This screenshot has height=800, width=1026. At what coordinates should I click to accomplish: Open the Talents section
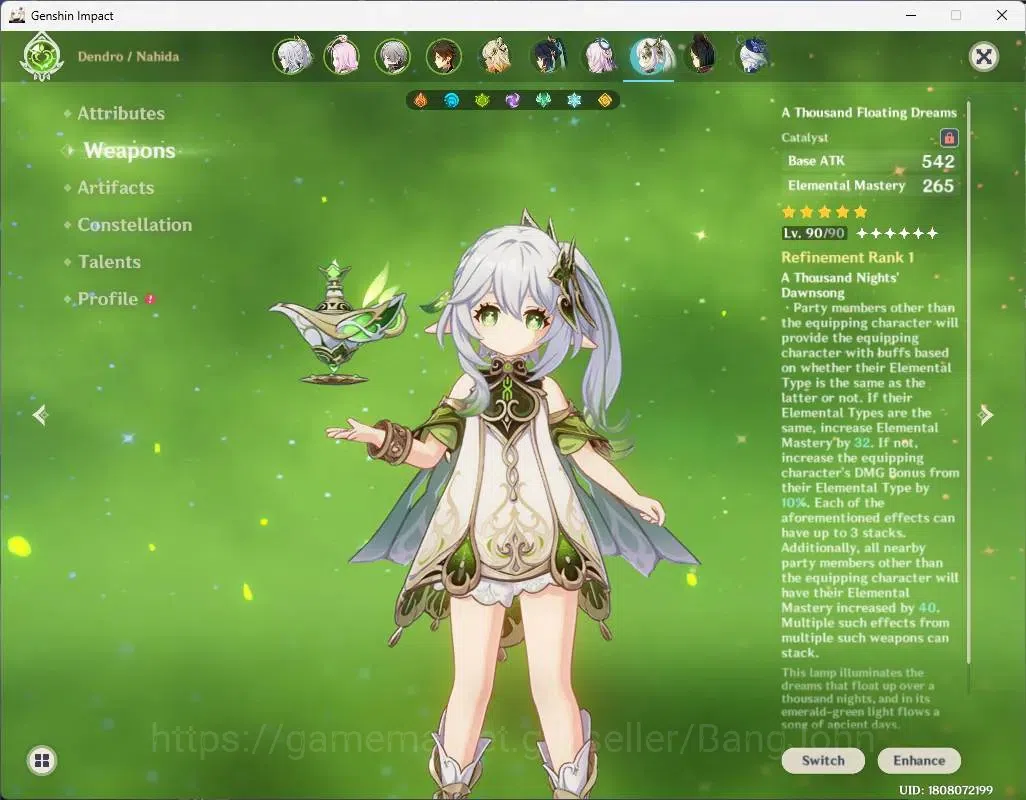tap(109, 262)
